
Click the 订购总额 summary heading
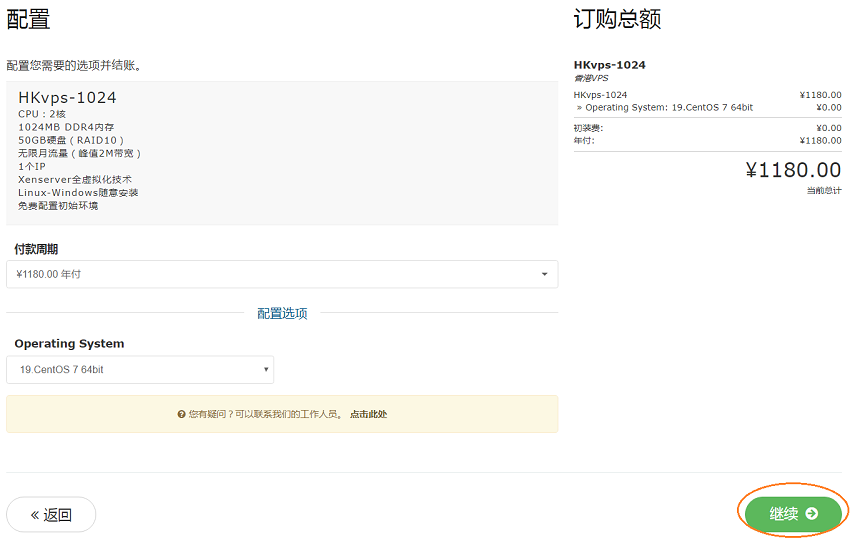[617, 20]
